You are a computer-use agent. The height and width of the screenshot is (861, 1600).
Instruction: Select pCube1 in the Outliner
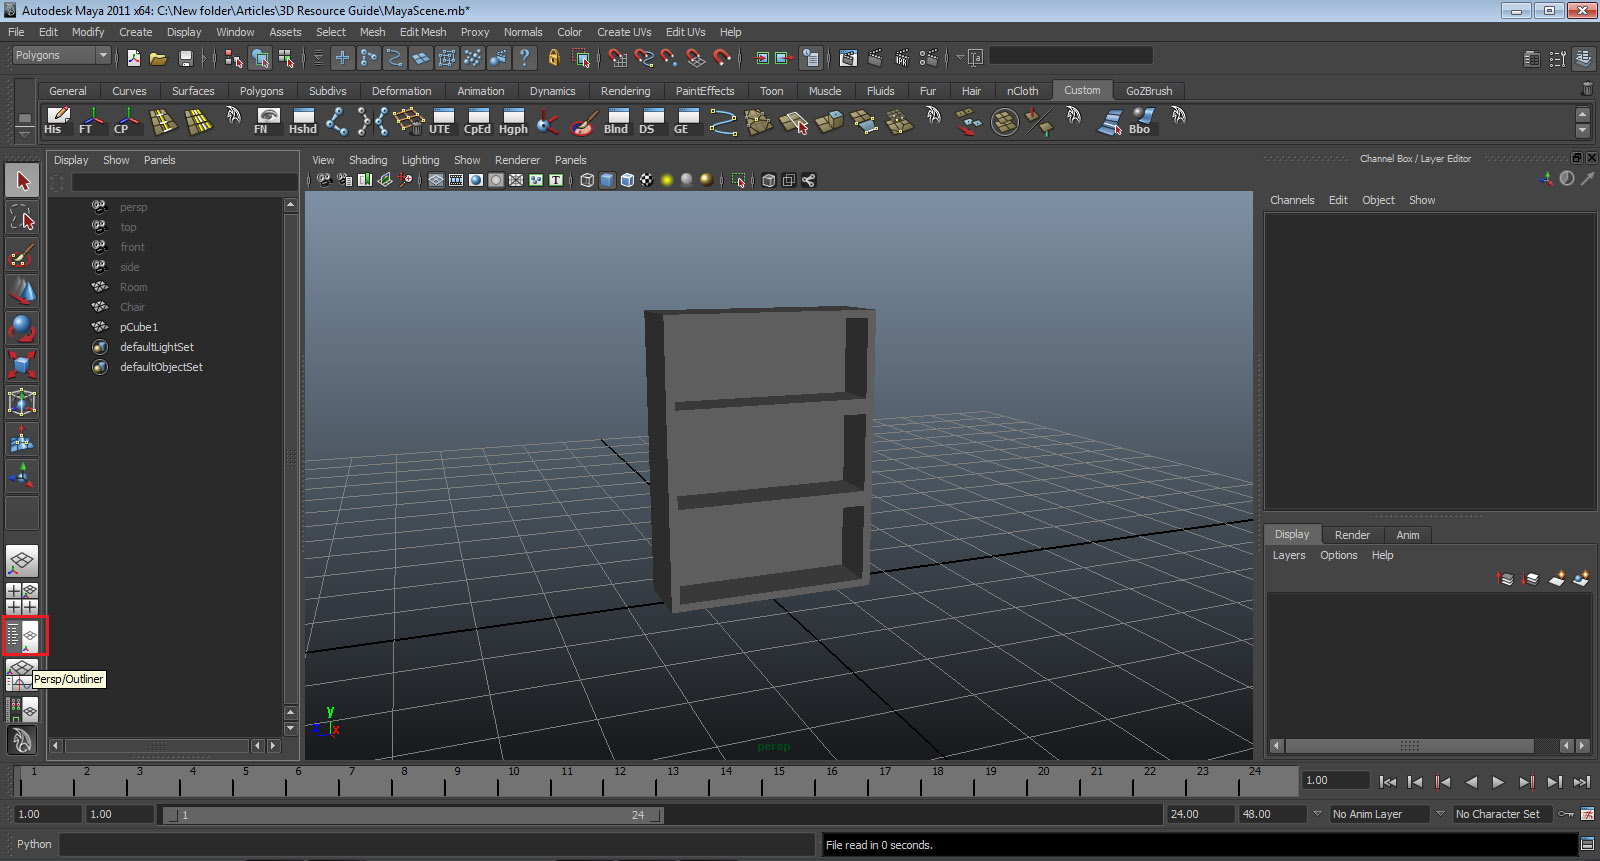tap(139, 327)
